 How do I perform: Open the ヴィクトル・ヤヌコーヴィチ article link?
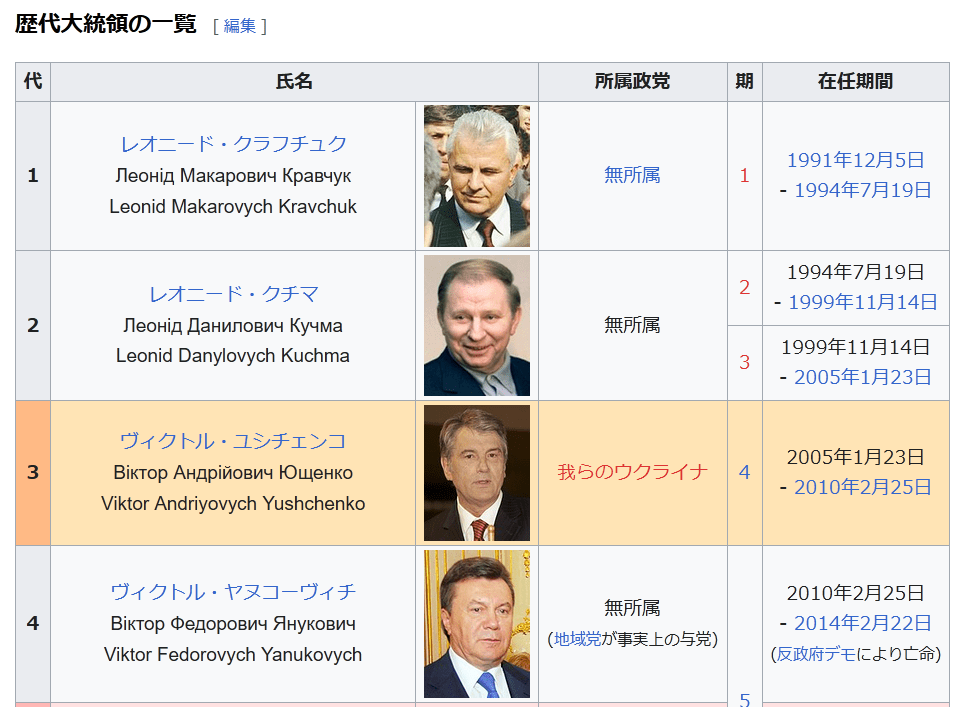click(233, 592)
